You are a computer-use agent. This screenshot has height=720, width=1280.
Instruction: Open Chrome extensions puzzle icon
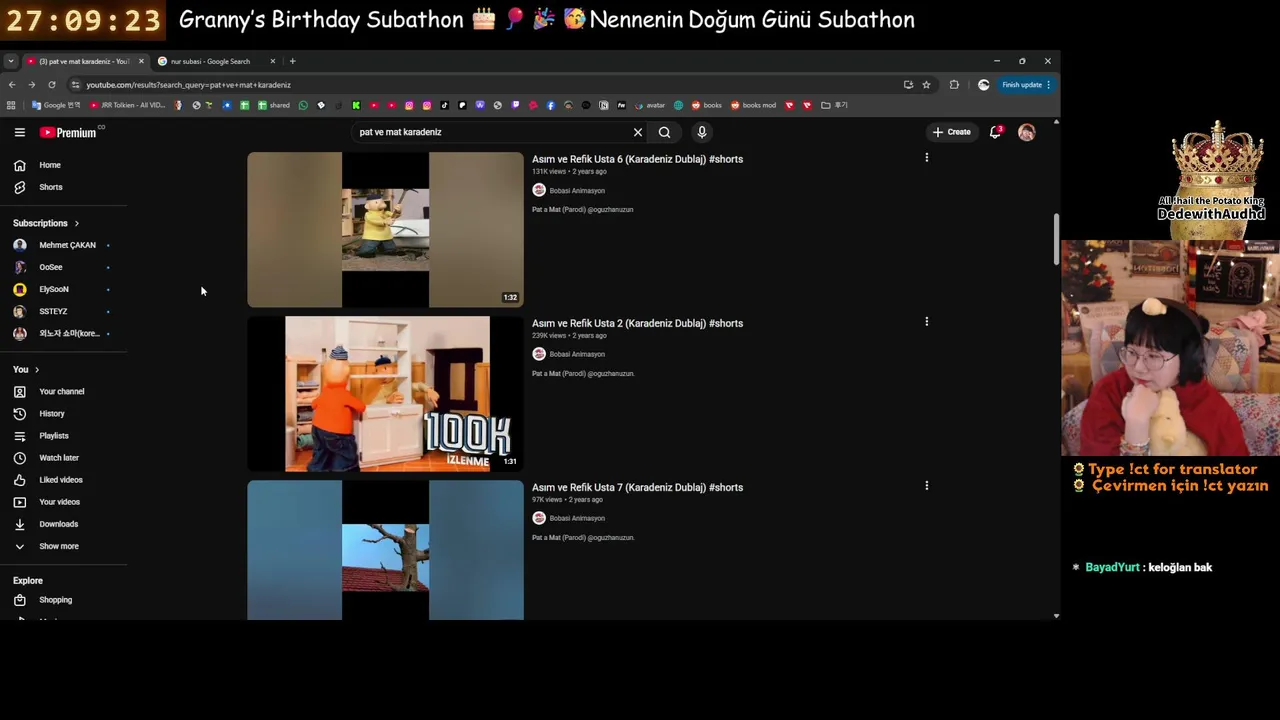click(954, 85)
